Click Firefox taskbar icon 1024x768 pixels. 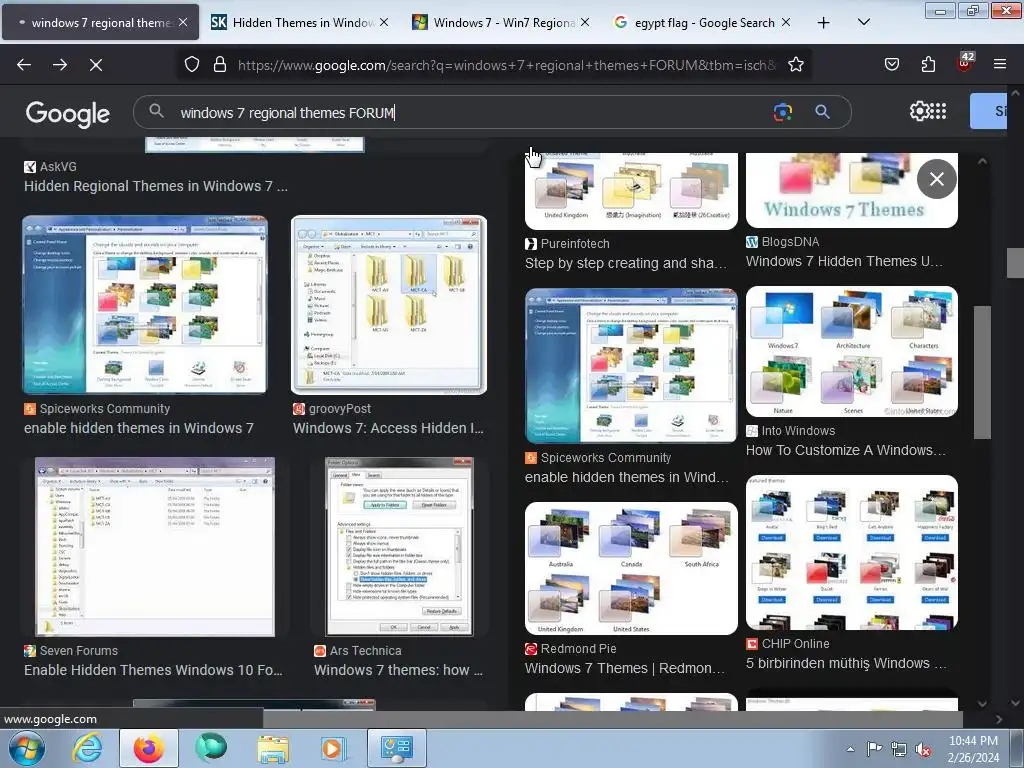(149, 748)
